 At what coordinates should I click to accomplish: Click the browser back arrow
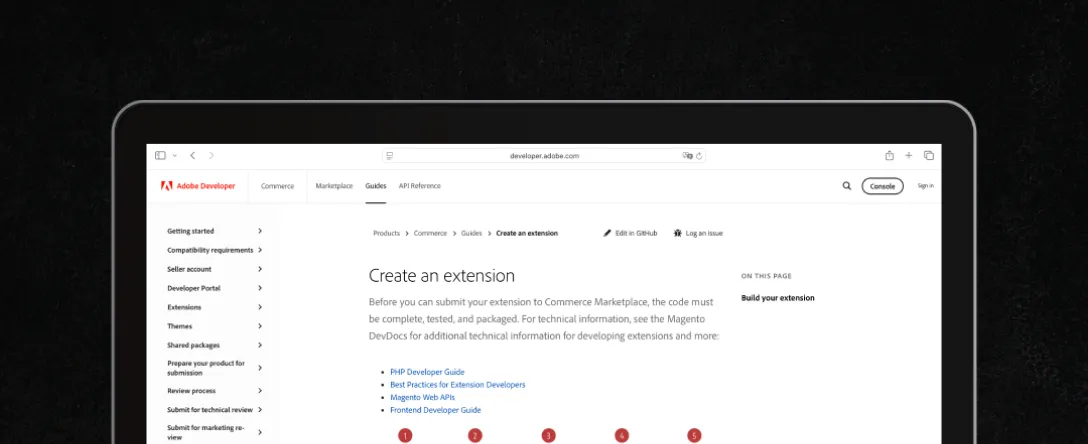coord(193,155)
